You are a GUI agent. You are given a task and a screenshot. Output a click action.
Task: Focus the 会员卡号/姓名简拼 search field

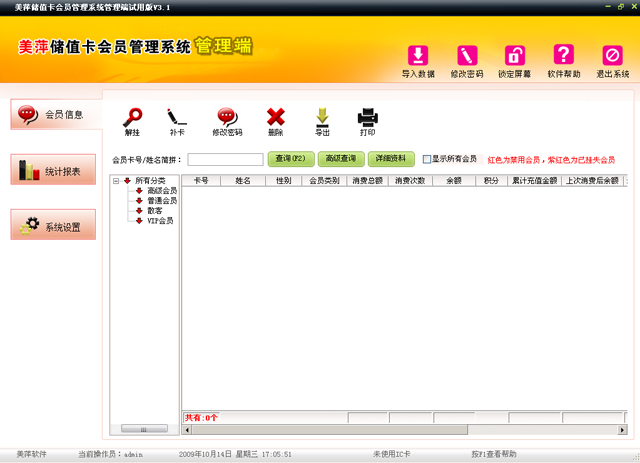pyautogui.click(x=224, y=159)
